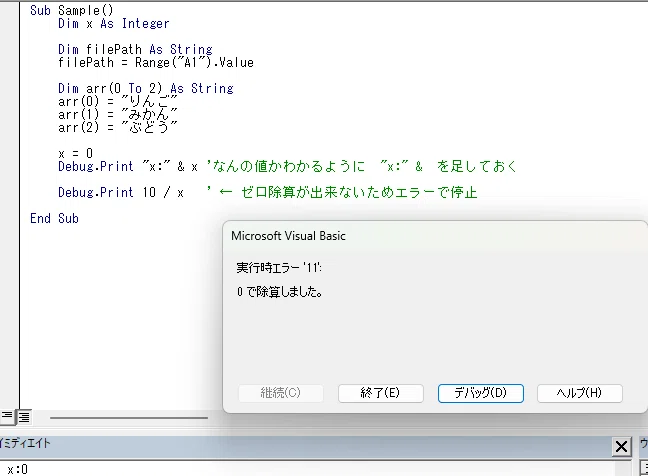Click the 'Debug.Print 10 / x' statement

click(121, 192)
